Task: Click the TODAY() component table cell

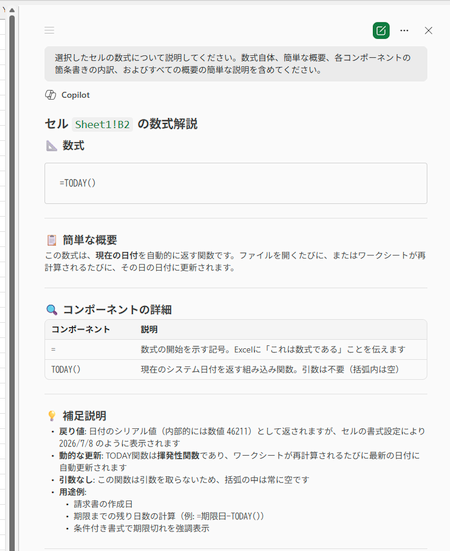Action: click(x=66, y=369)
